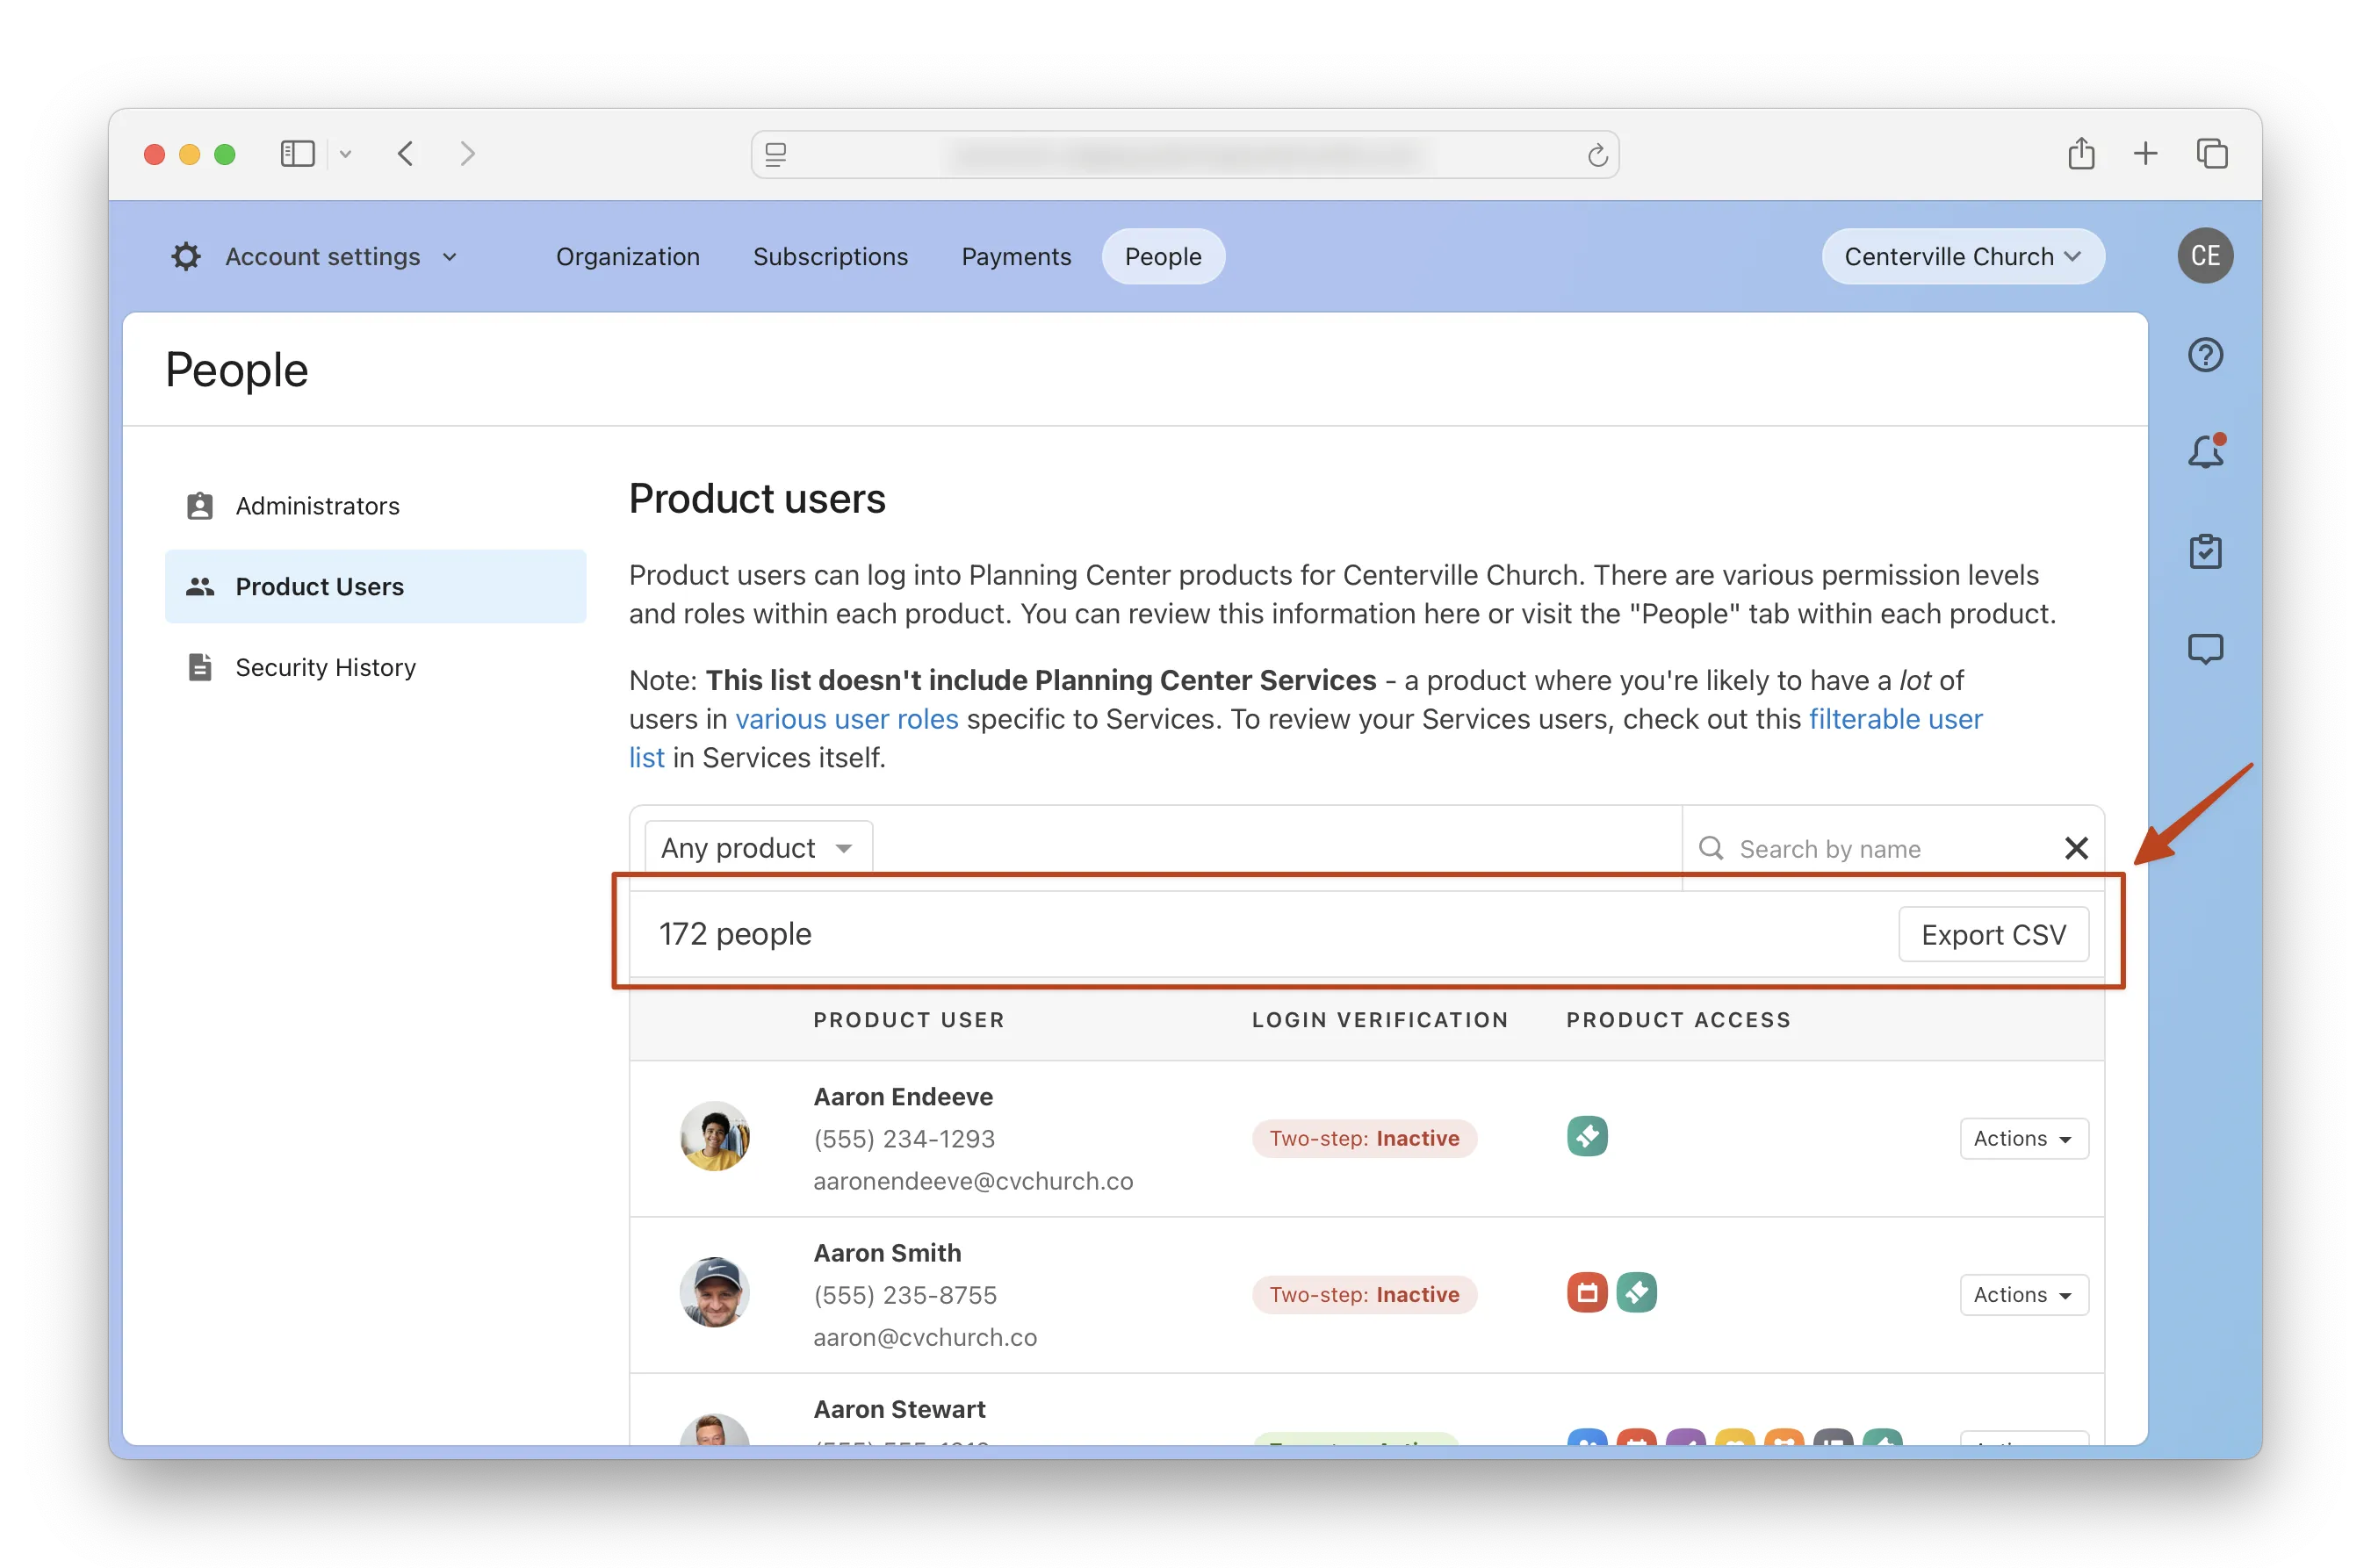Open the Actions dropdown for Aaron Endeeve
Viewport: 2371px width, 1568px height.
(2023, 1138)
